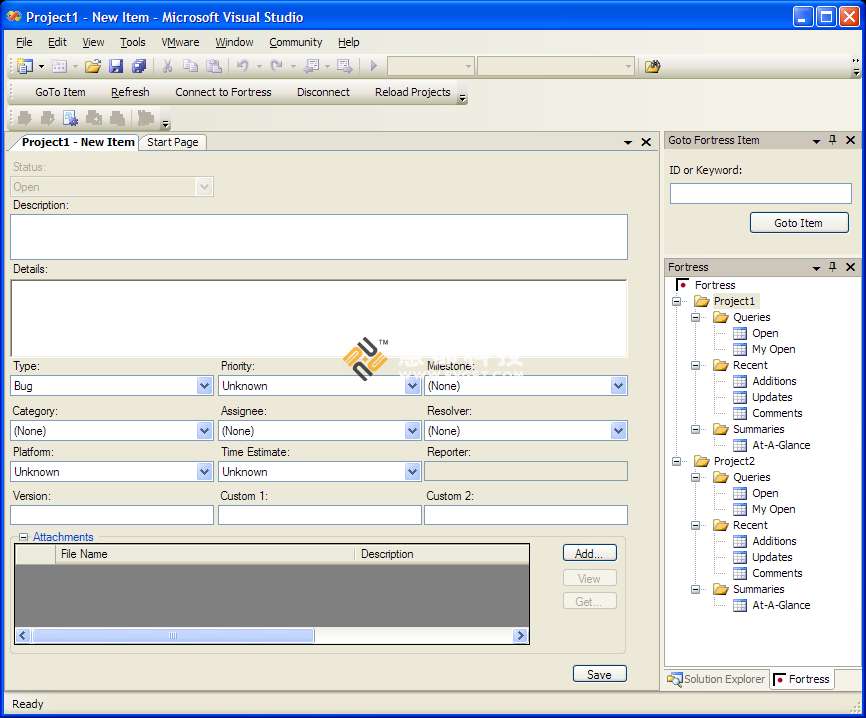Screen dimensions: 866x718
Task: Click the Save All toolbar icon
Action: tap(139, 66)
